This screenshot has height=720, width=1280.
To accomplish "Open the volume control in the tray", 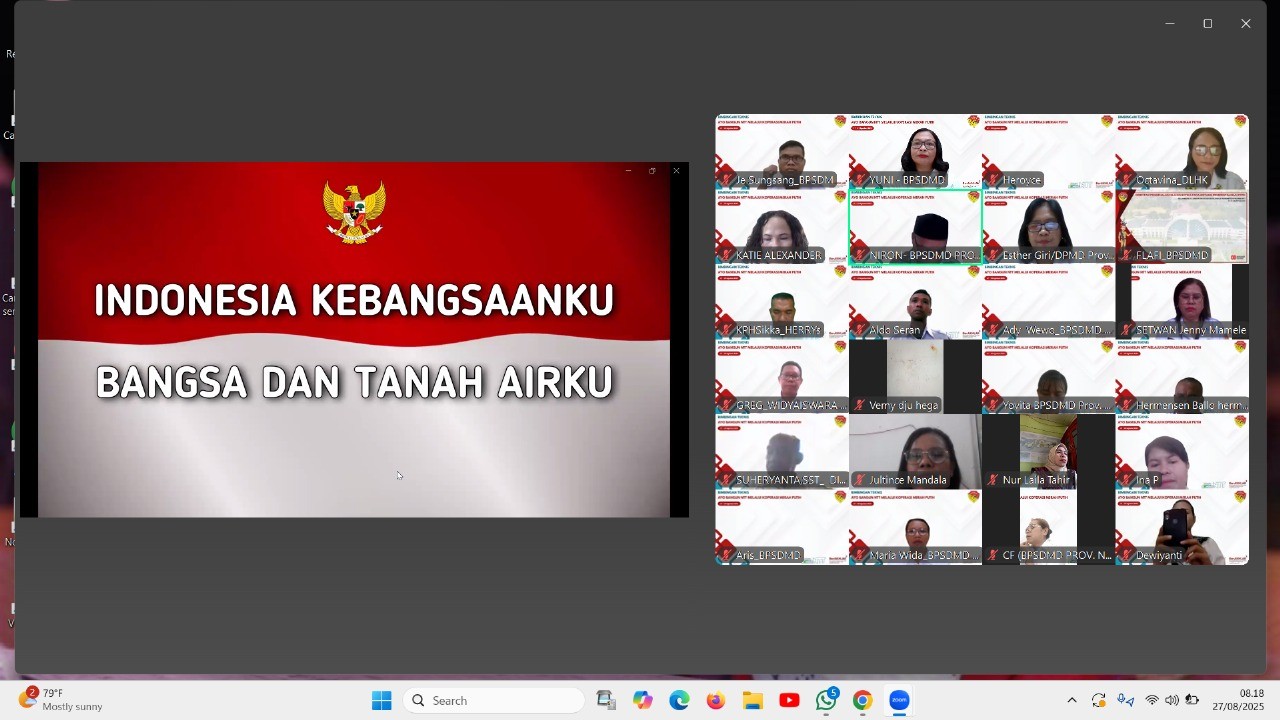I will (x=1172, y=701).
